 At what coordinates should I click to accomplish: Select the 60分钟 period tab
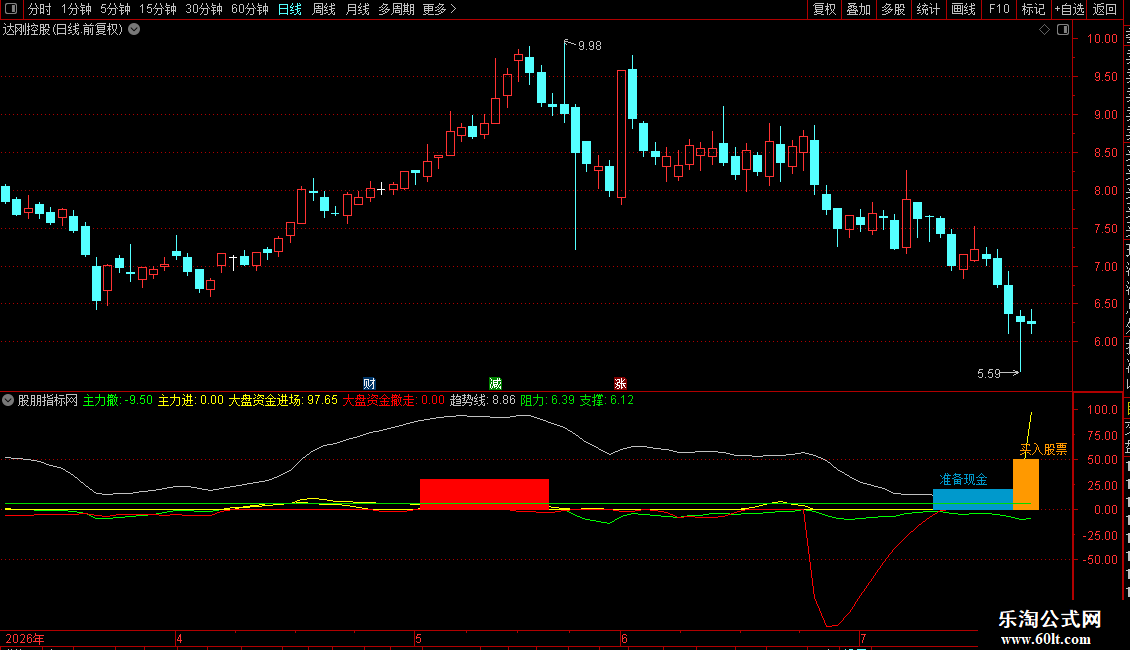250,9
